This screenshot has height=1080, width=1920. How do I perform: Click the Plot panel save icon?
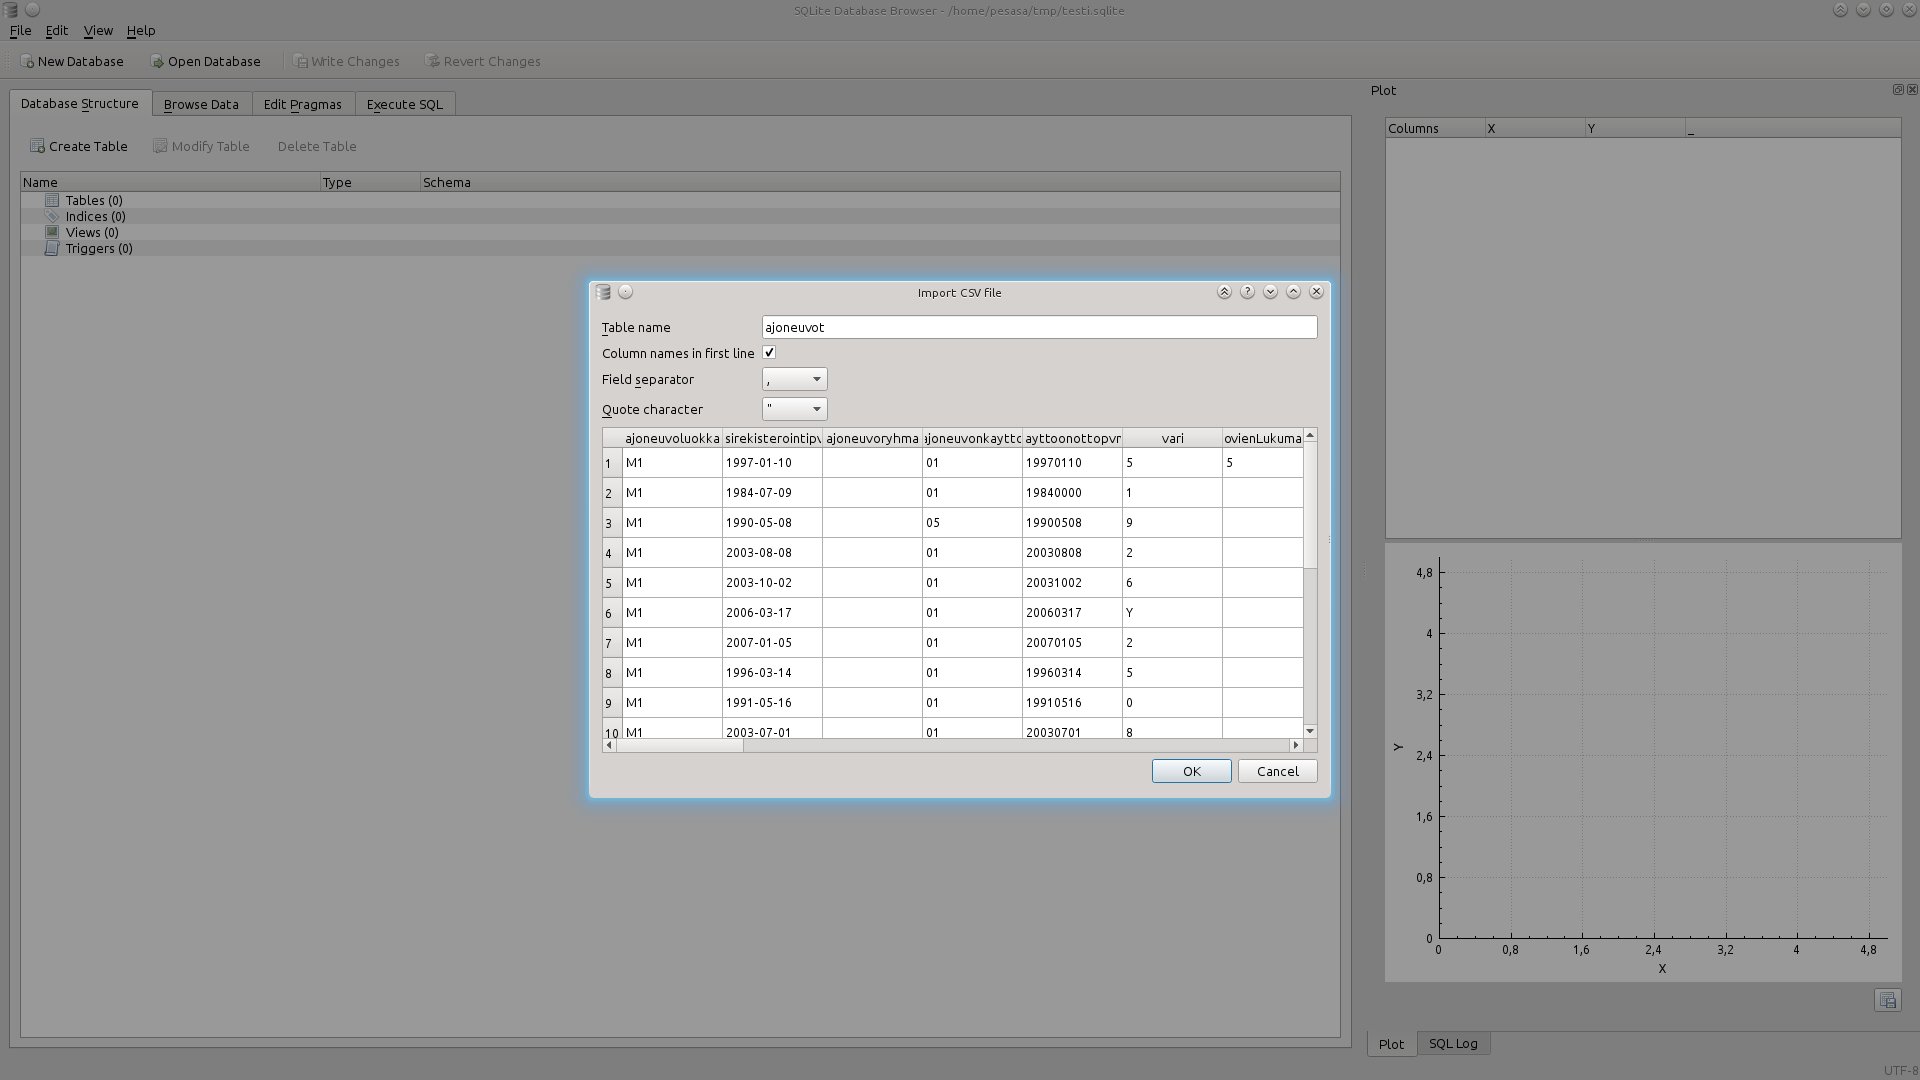(x=1887, y=1000)
